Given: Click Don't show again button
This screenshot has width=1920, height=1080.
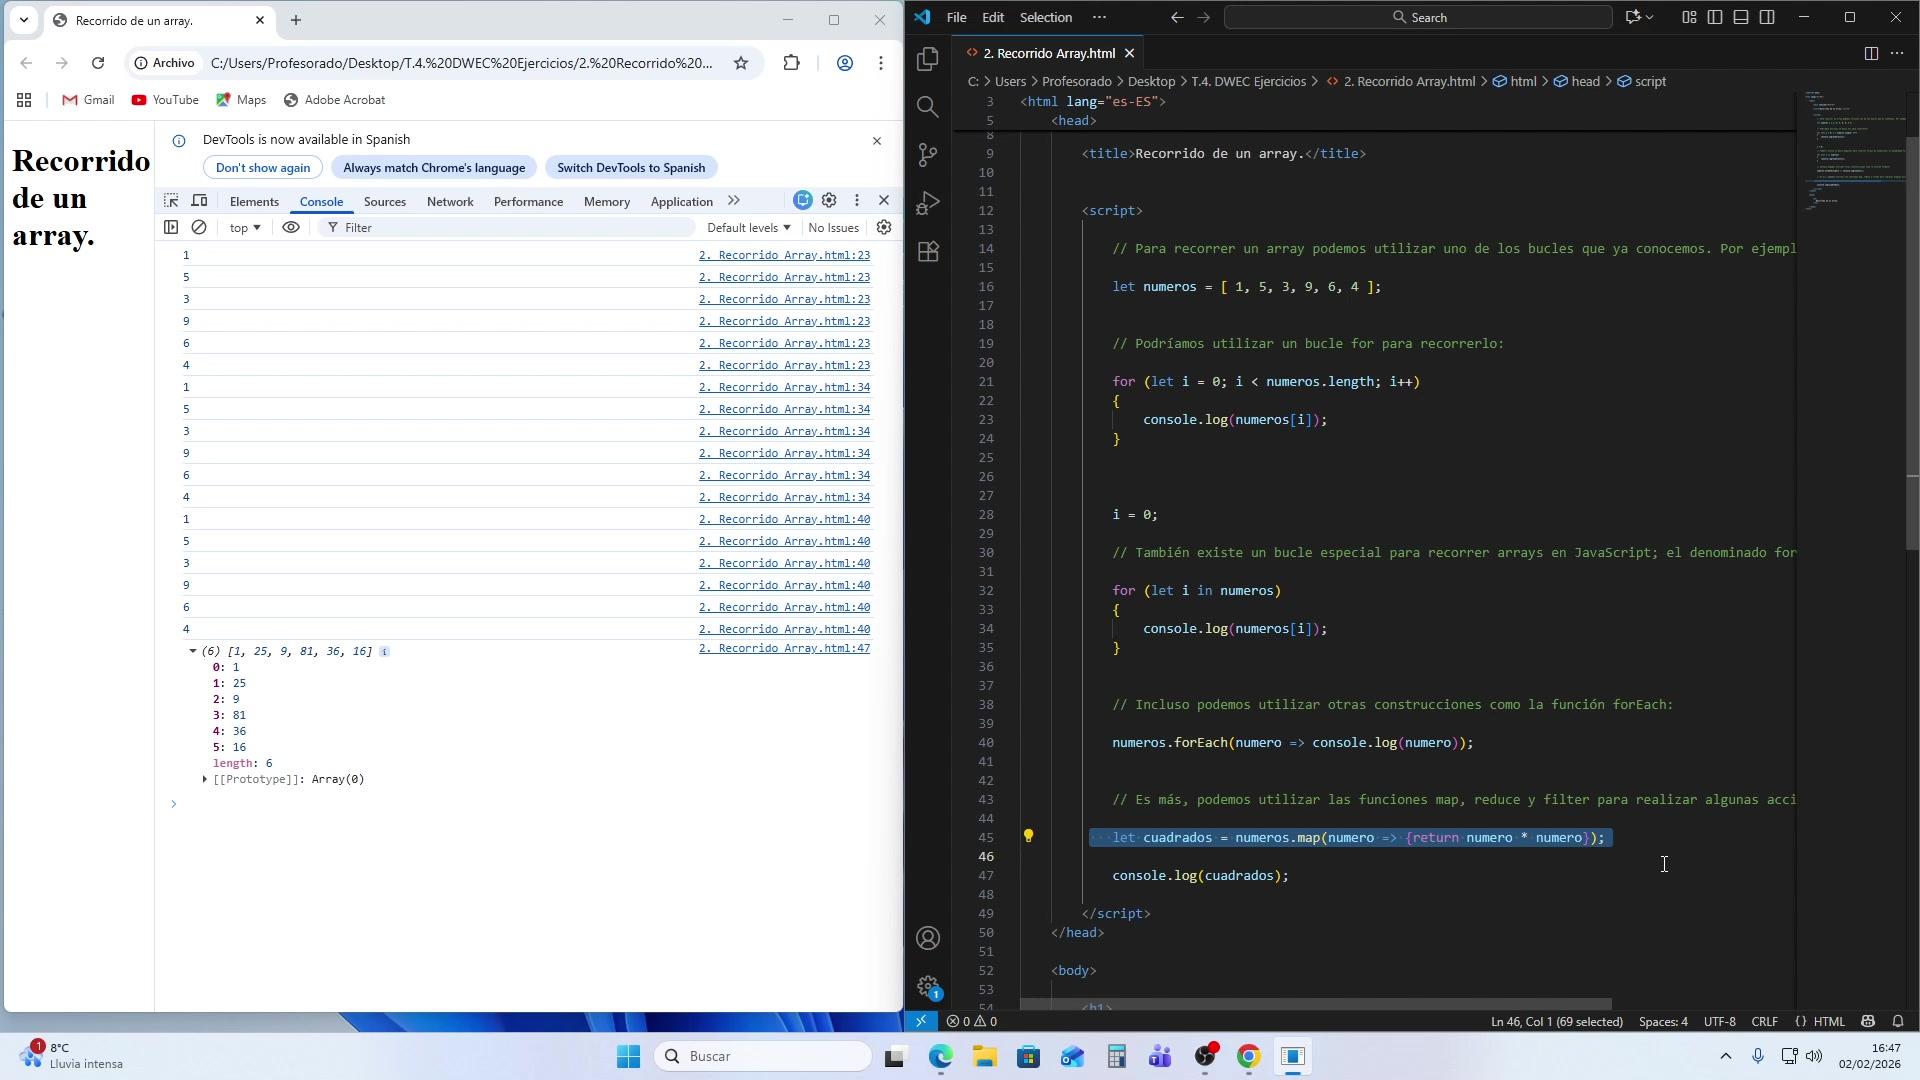Looking at the screenshot, I should [x=263, y=168].
